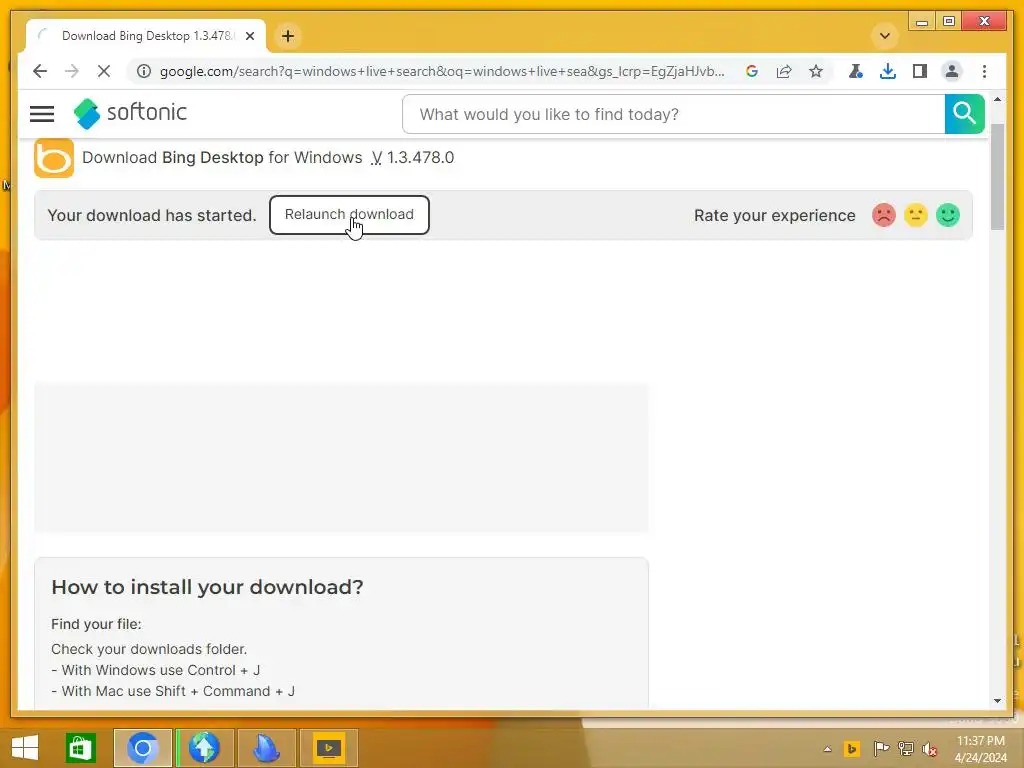The height and width of the screenshot is (768, 1024).
Task: Open Chrome Labs flask icon
Action: 855,71
